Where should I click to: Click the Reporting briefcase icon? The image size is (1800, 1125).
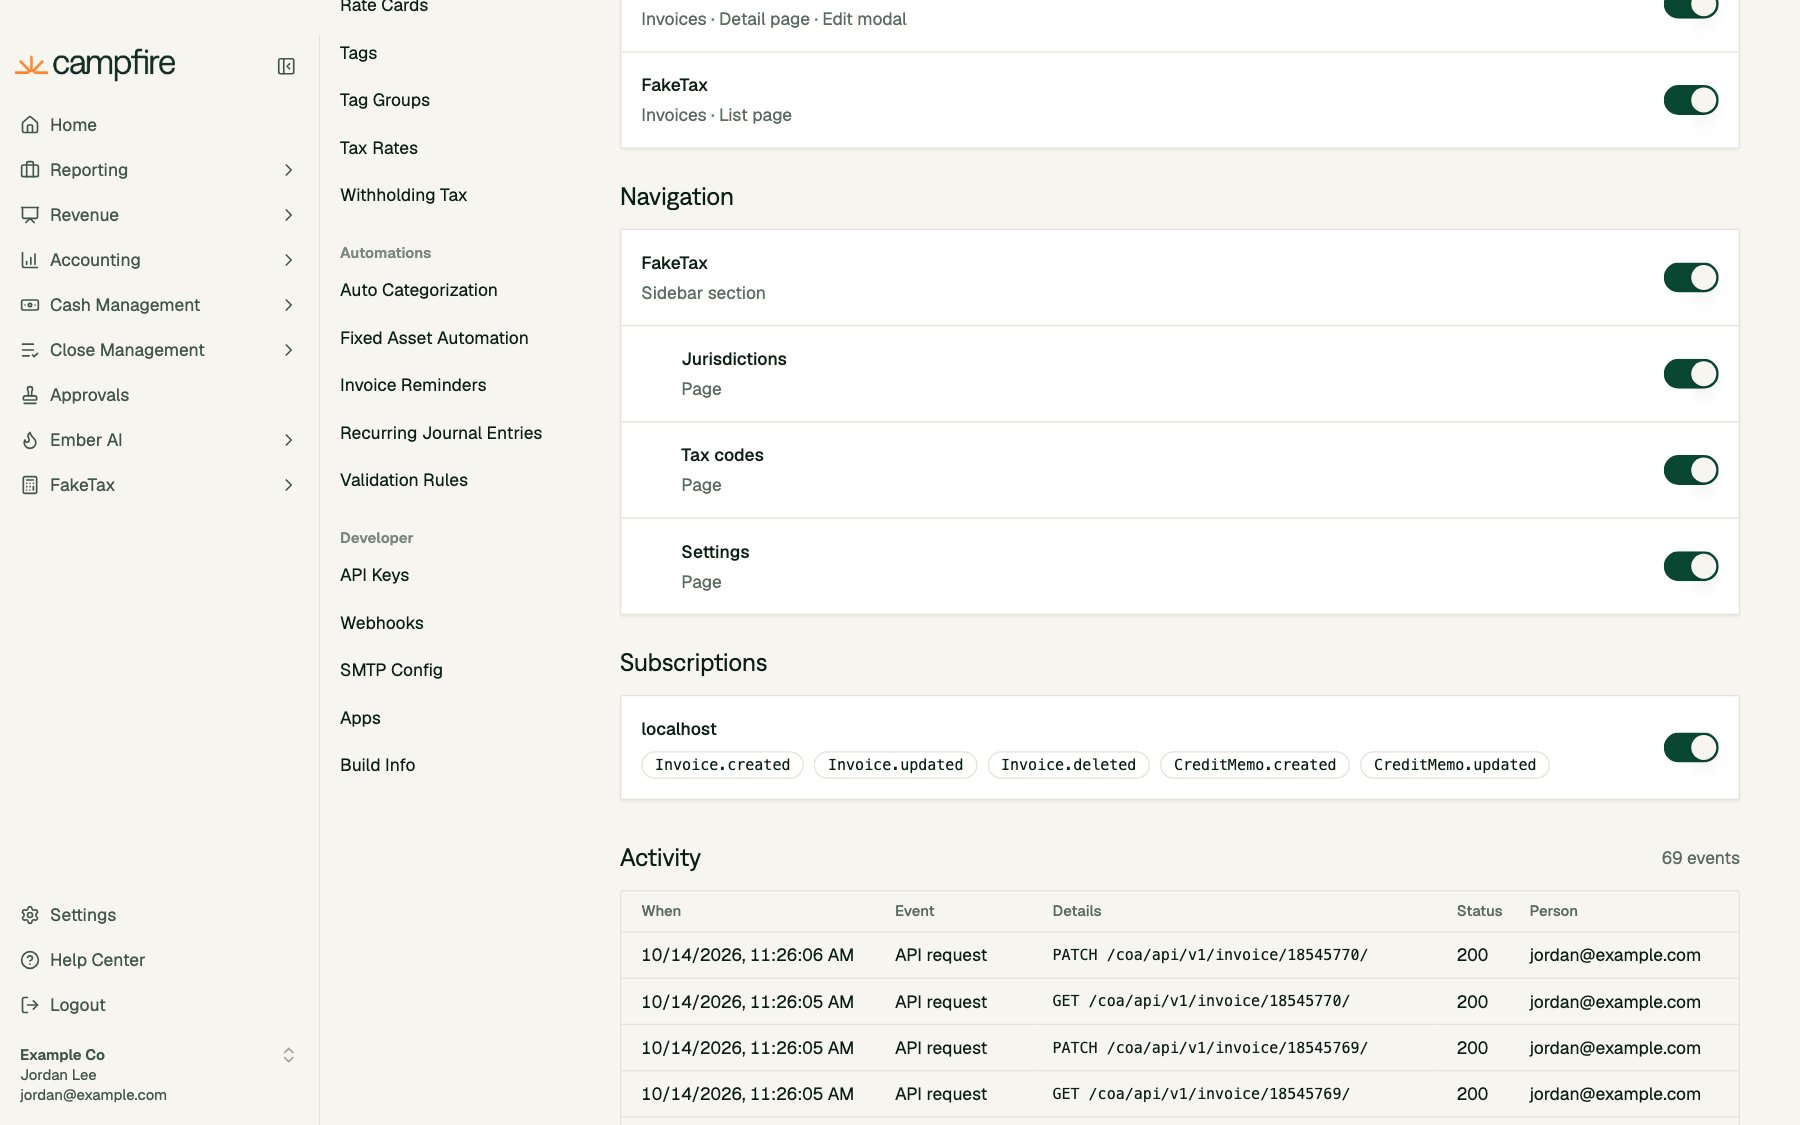coord(30,170)
